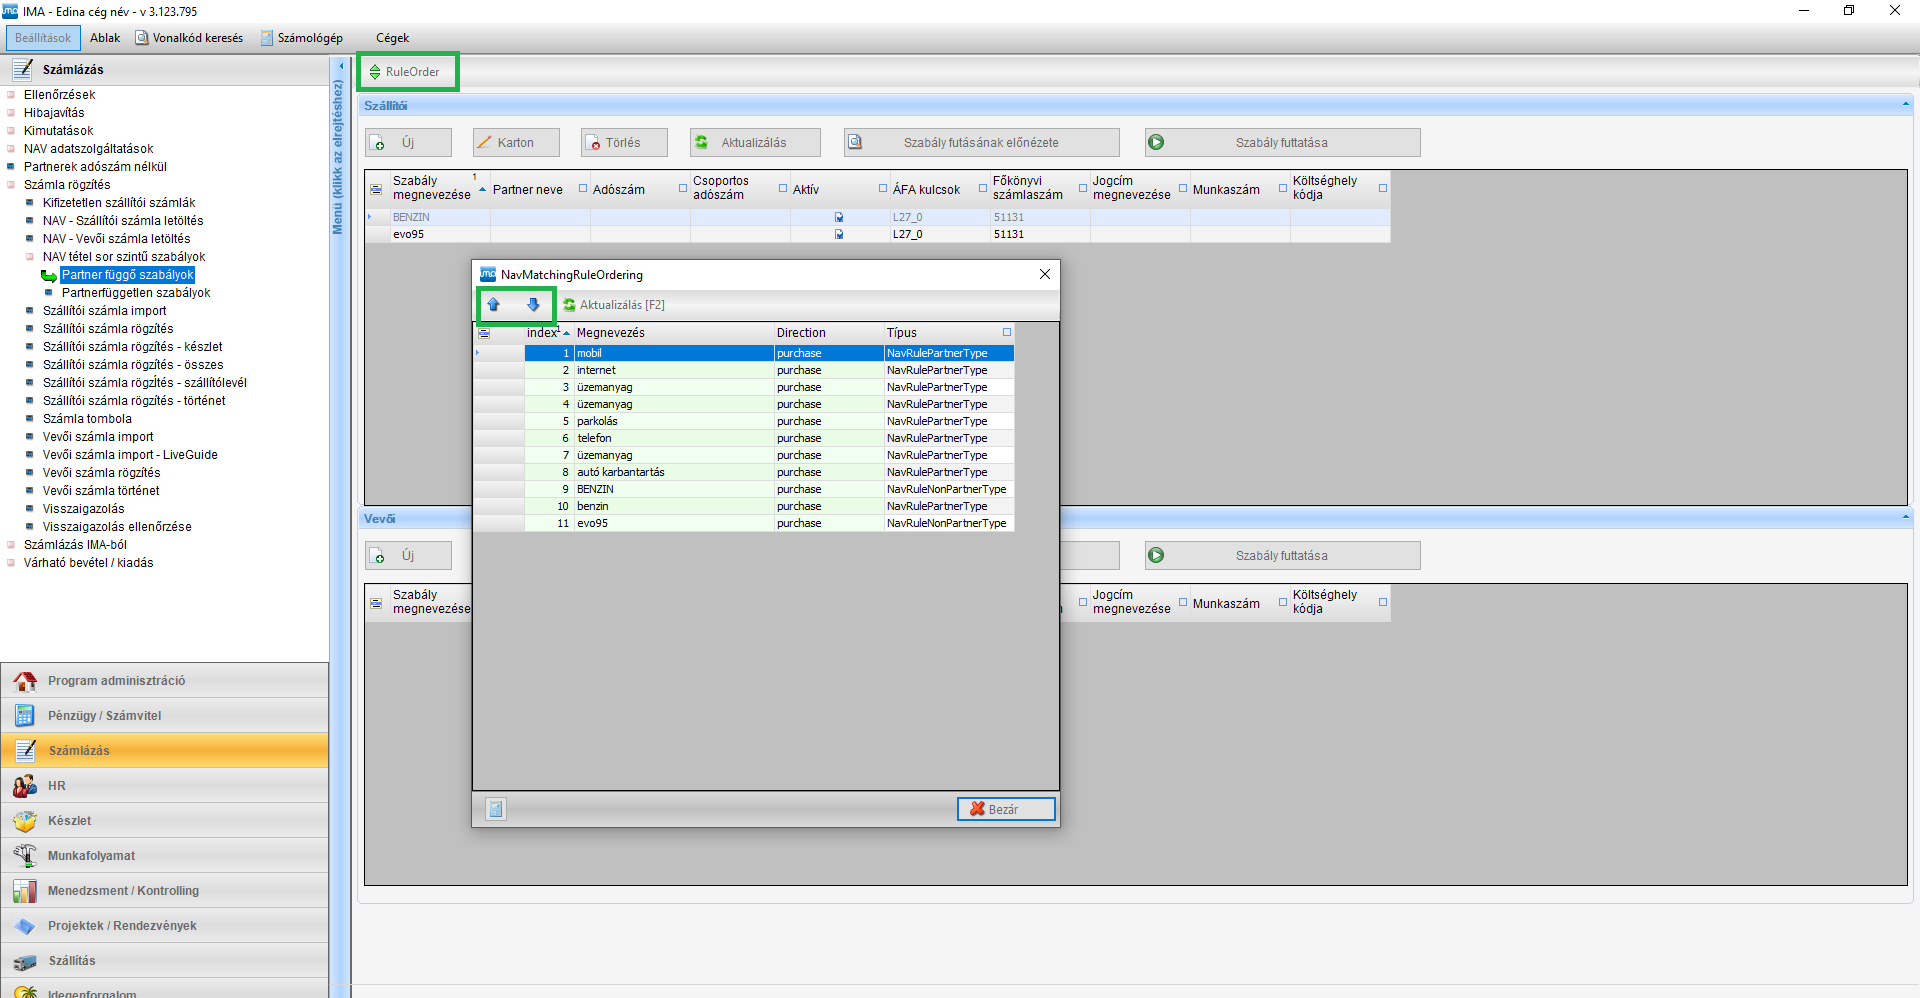Viewport: 1920px width, 998px height.
Task: Click the Aktív checkbox in the BENZIN row
Action: click(x=839, y=217)
